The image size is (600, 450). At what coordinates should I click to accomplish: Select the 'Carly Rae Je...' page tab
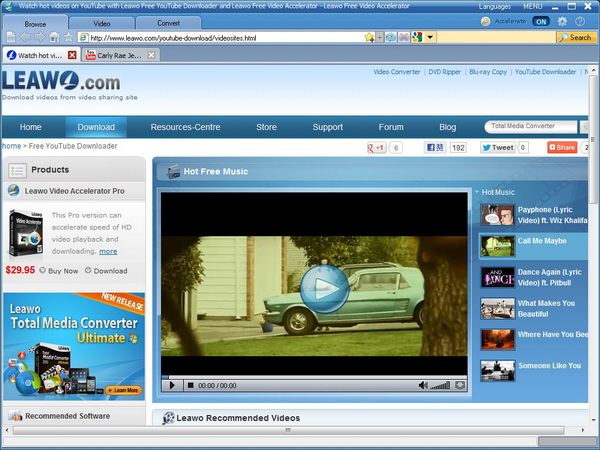pyautogui.click(x=119, y=55)
